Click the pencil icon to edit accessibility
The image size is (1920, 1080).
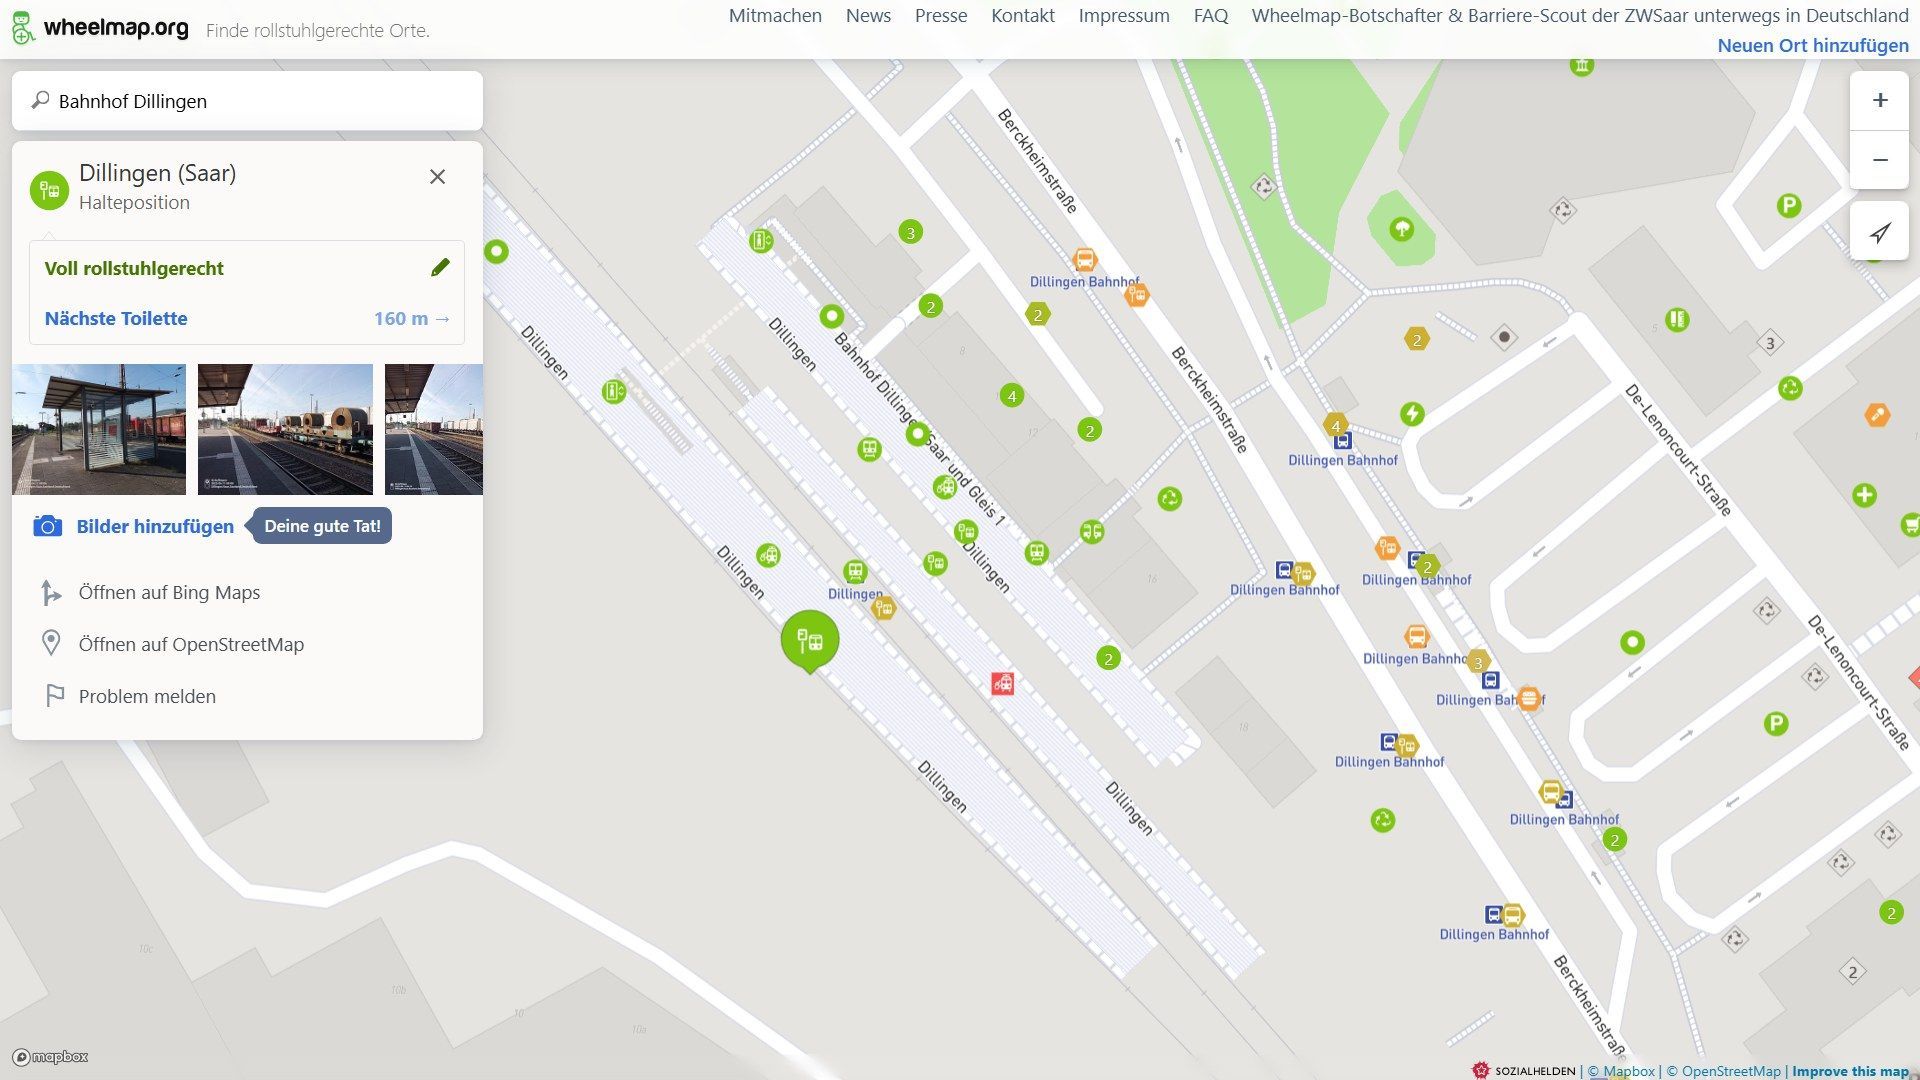tap(440, 267)
